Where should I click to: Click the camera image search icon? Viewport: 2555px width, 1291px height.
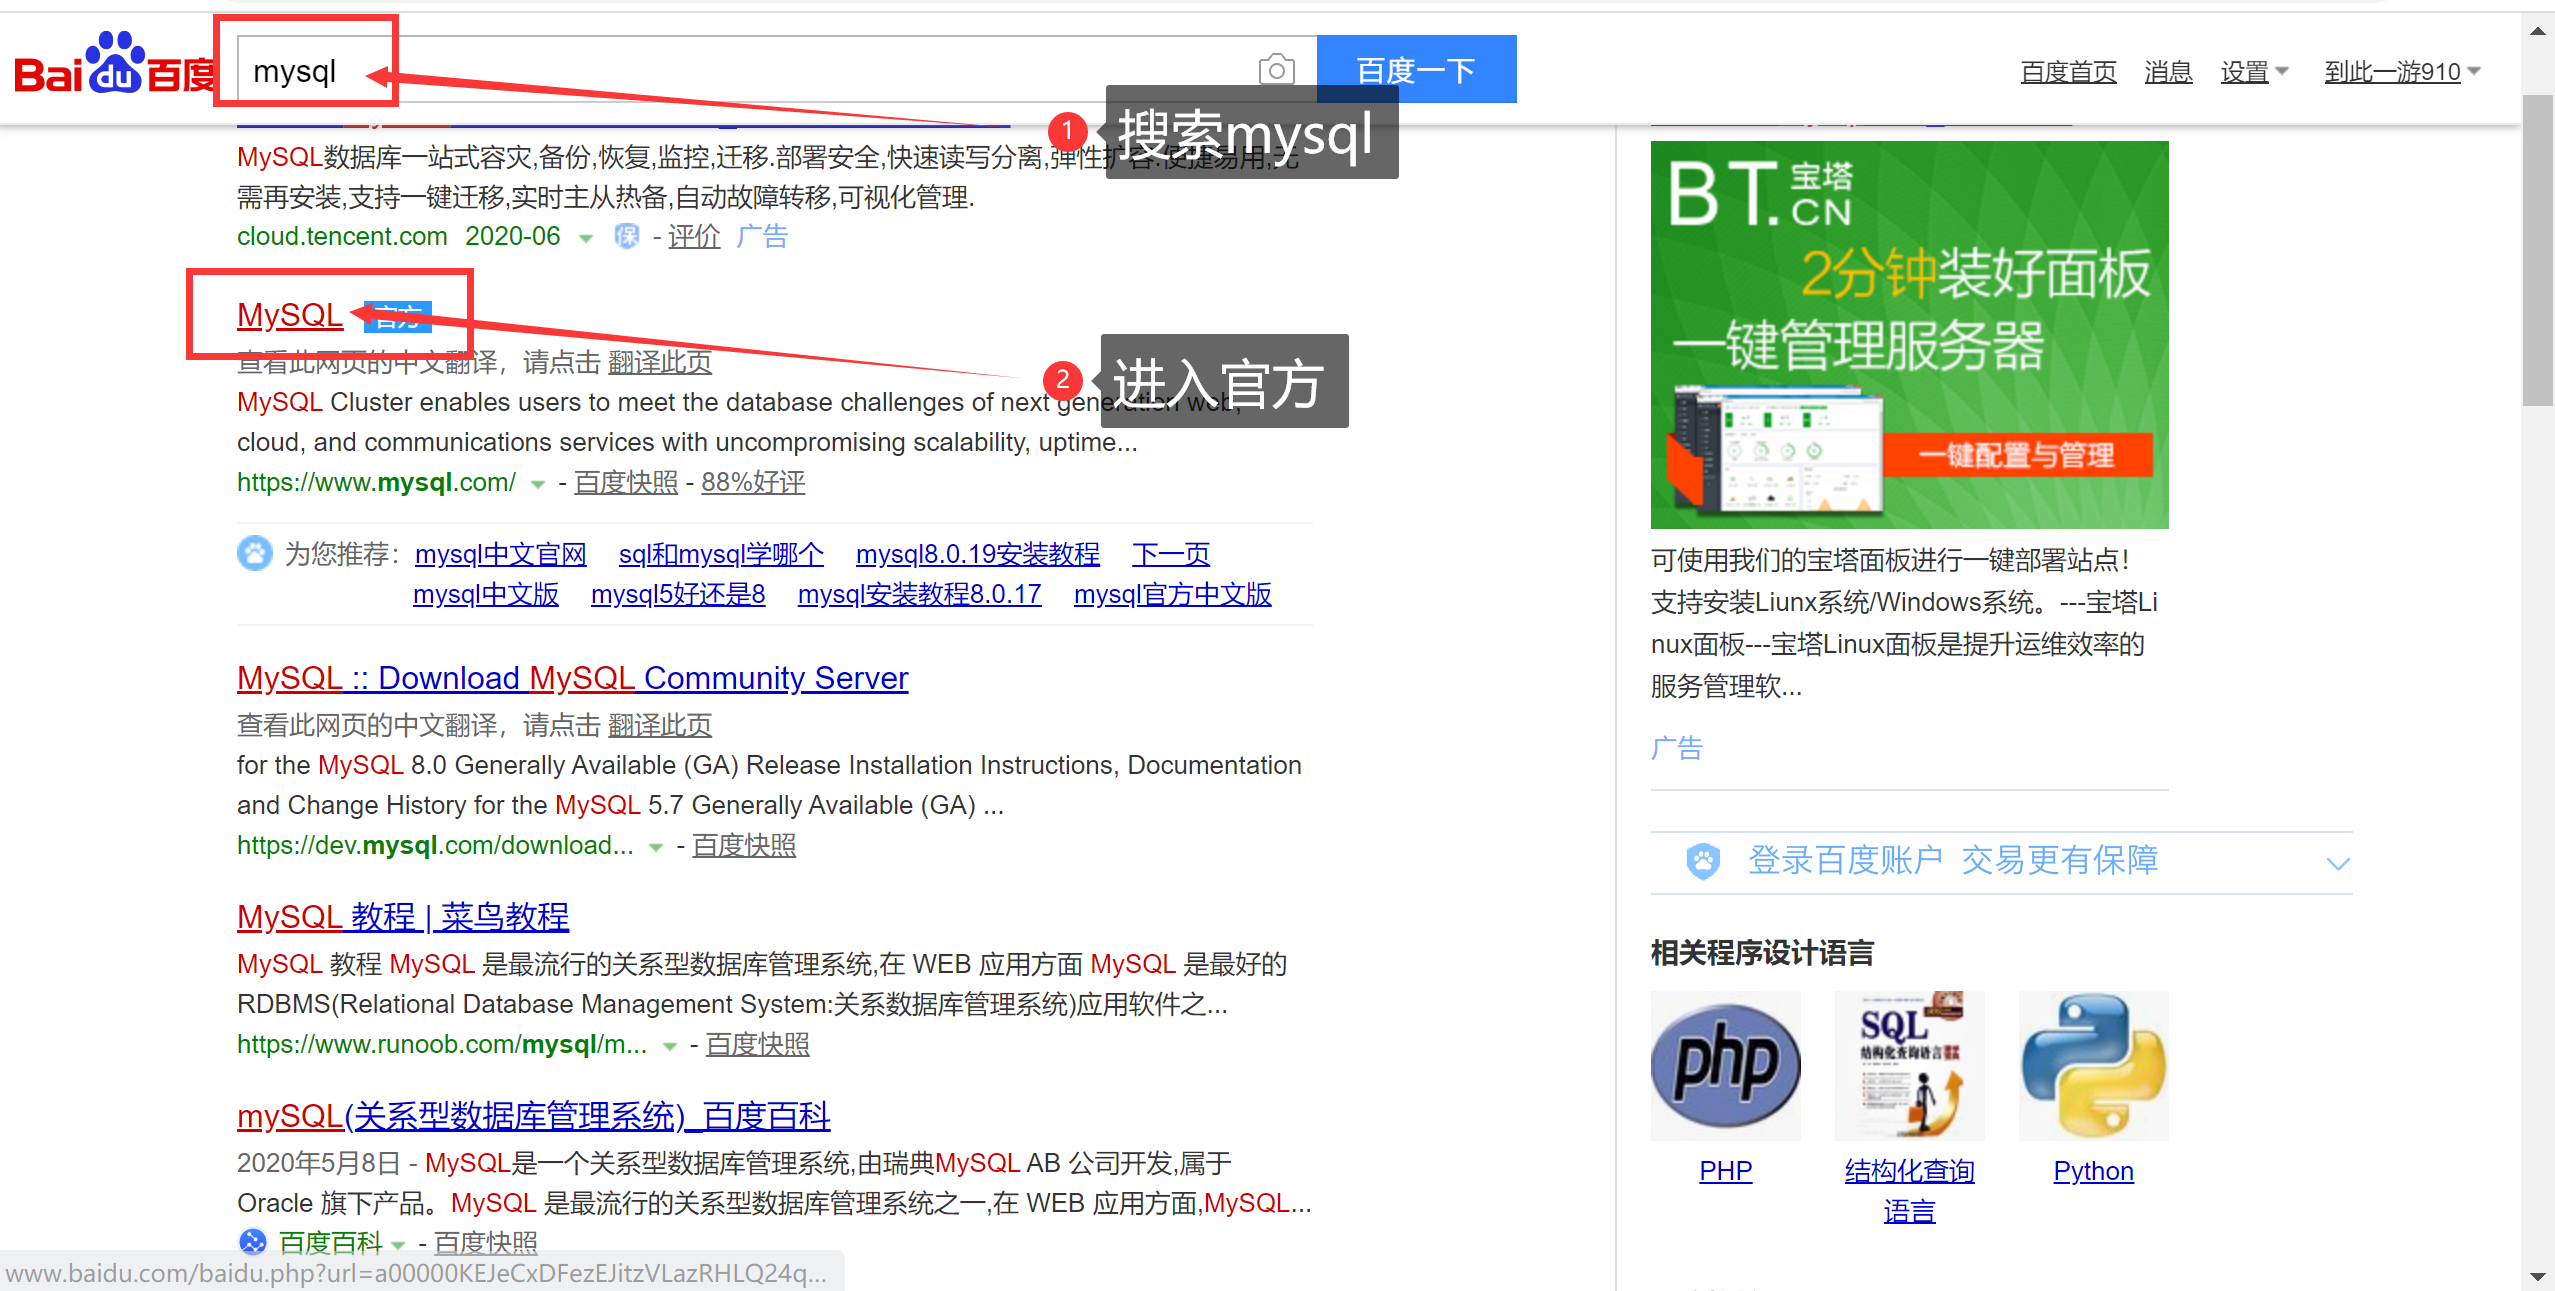(1276, 70)
